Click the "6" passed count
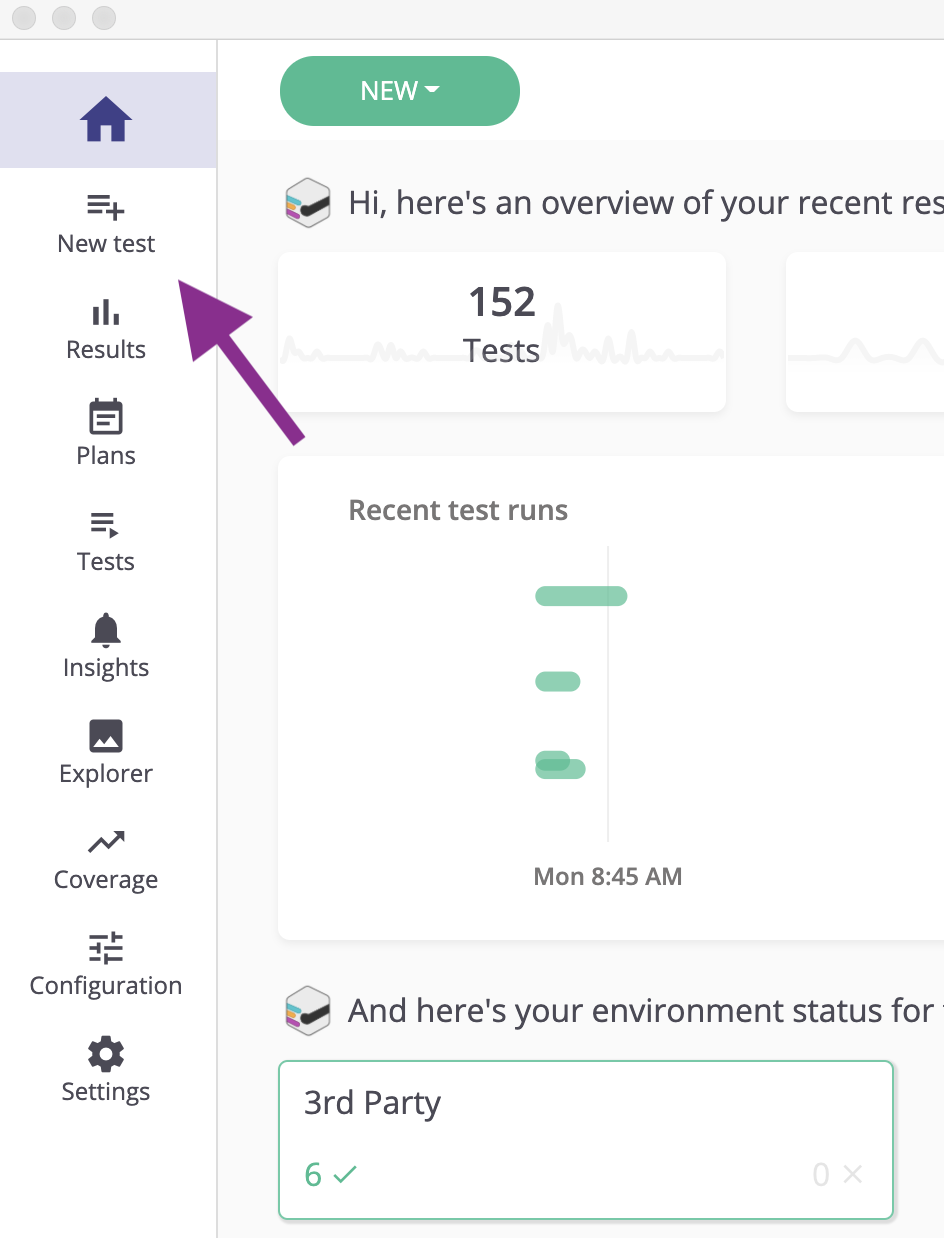The width and height of the screenshot is (944, 1238). pos(313,1174)
